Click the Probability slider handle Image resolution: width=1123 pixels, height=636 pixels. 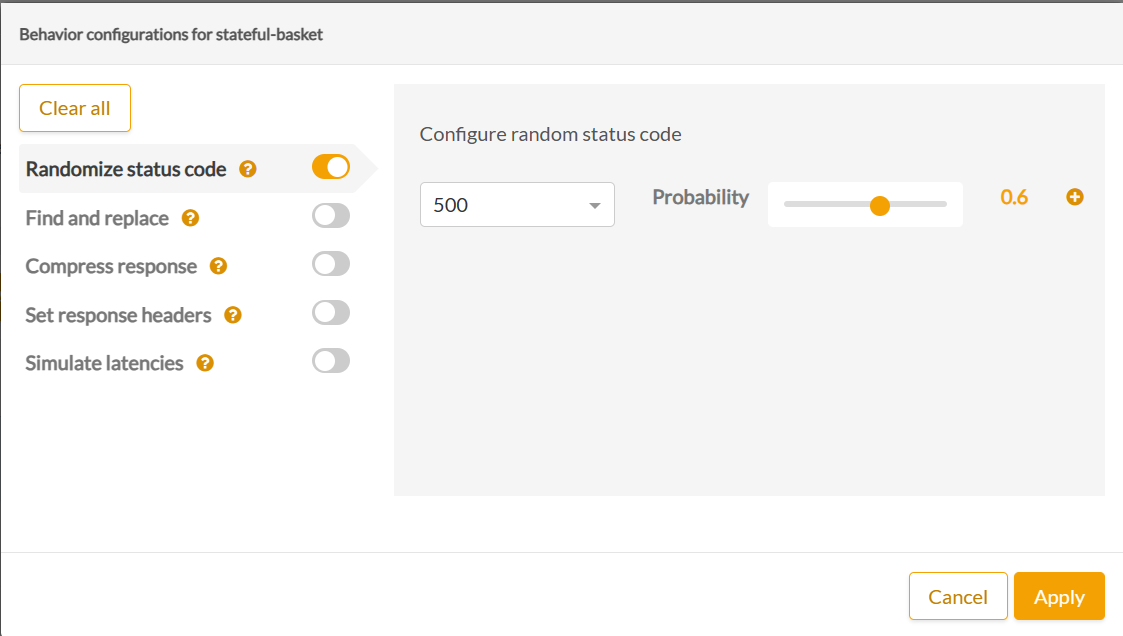point(880,206)
